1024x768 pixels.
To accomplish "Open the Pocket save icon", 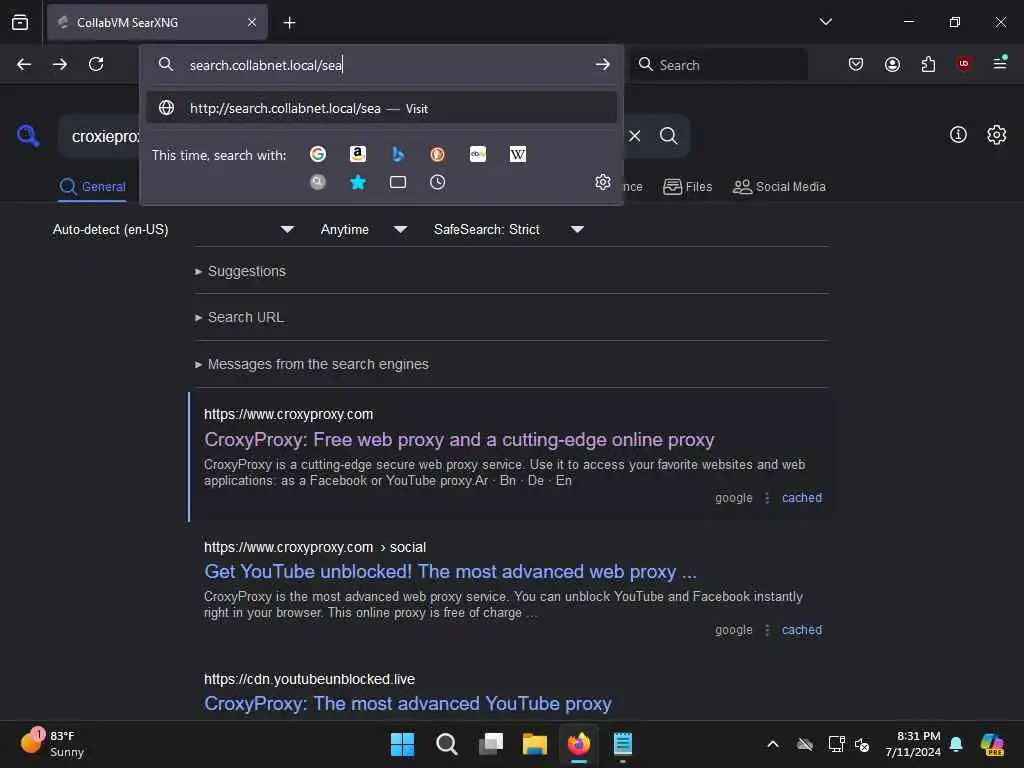I will pyautogui.click(x=856, y=64).
